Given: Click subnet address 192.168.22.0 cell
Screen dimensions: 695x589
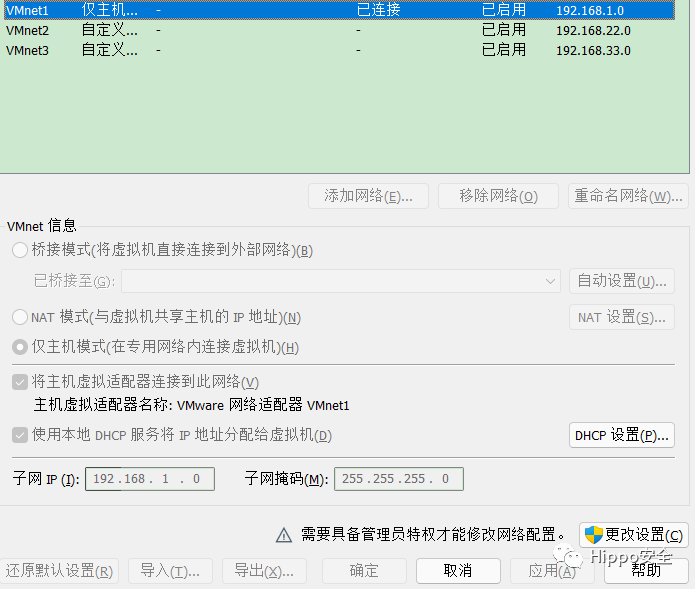Looking at the screenshot, I should pos(593,30).
